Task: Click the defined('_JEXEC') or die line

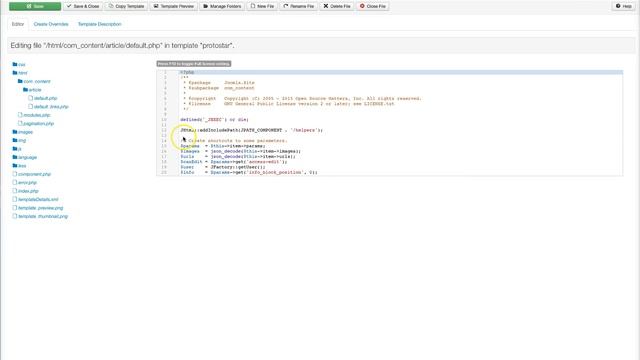Action: (x=214, y=120)
